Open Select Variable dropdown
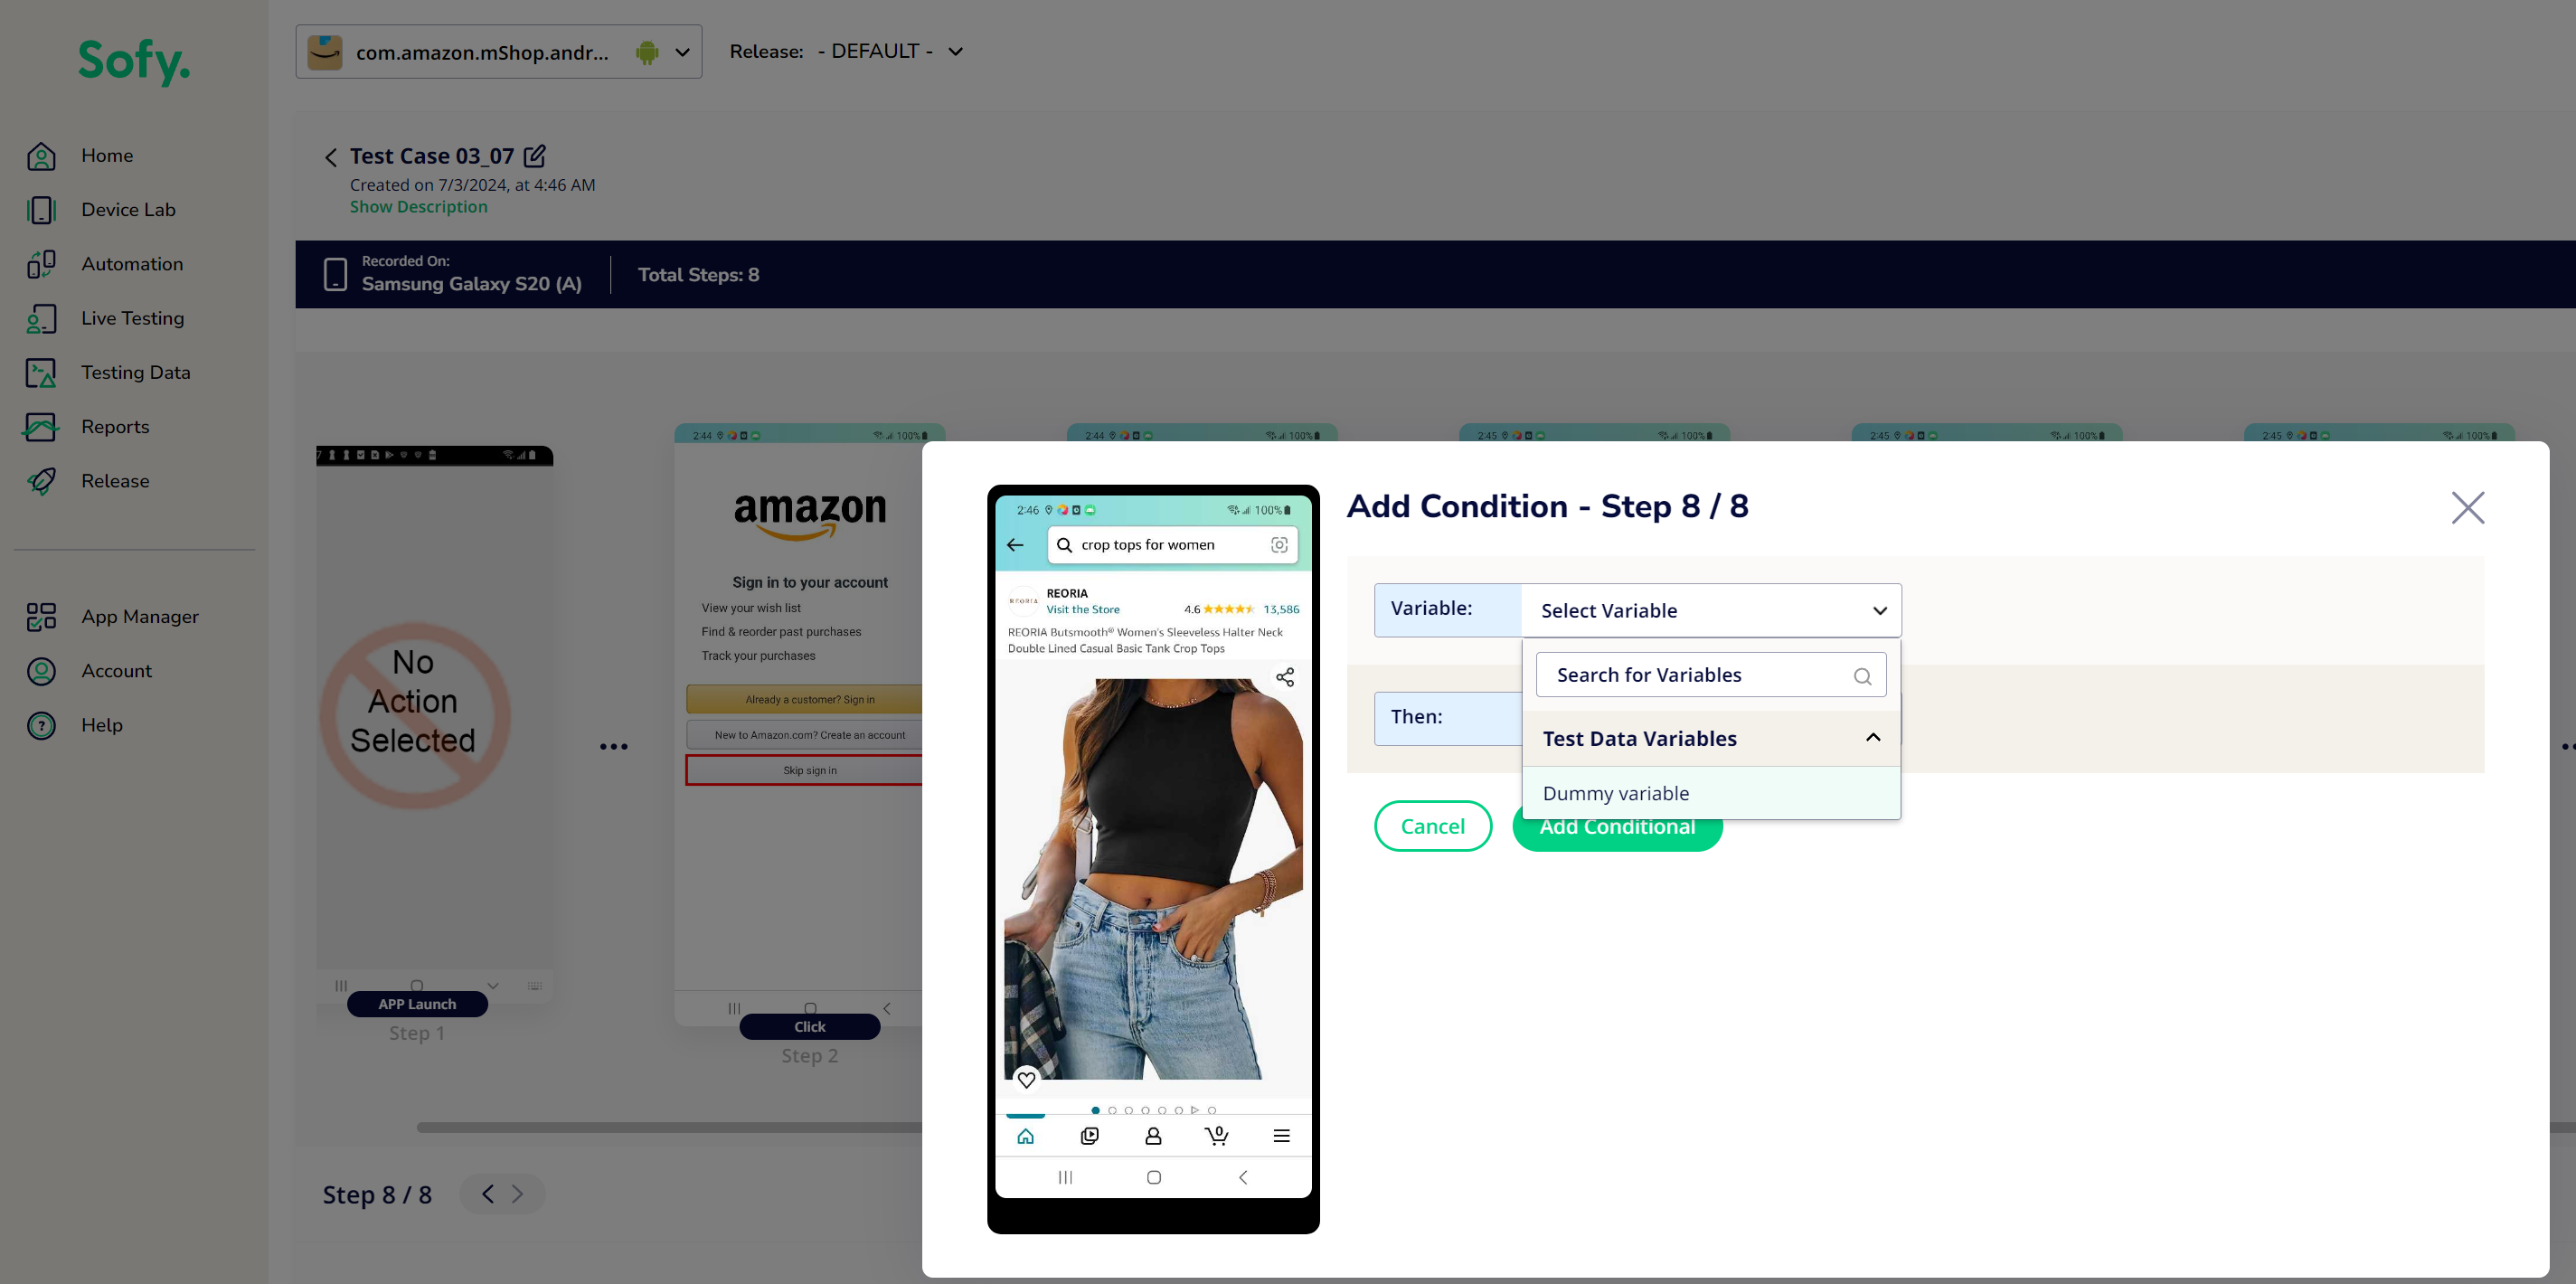 pos(1710,609)
